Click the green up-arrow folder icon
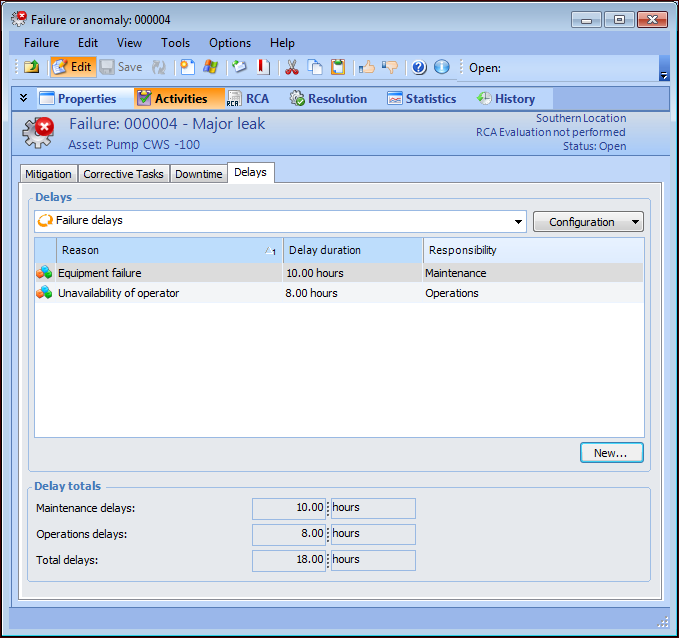Screen dimensions: 679x638 pos(32,67)
